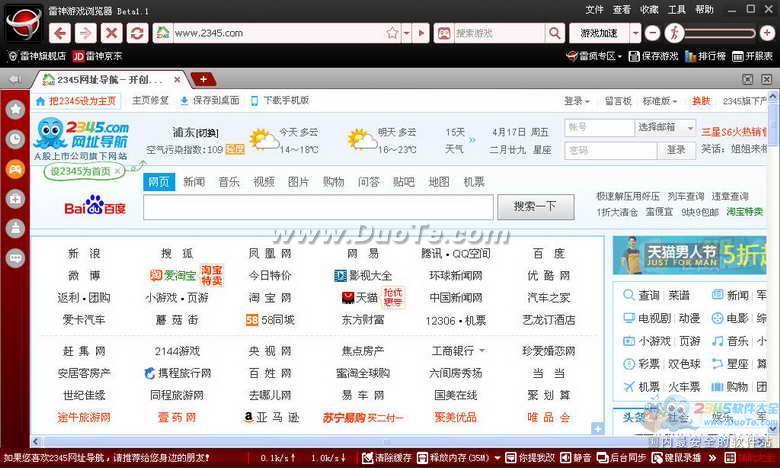
Task: Click the Baidu search input field
Action: (x=318, y=207)
